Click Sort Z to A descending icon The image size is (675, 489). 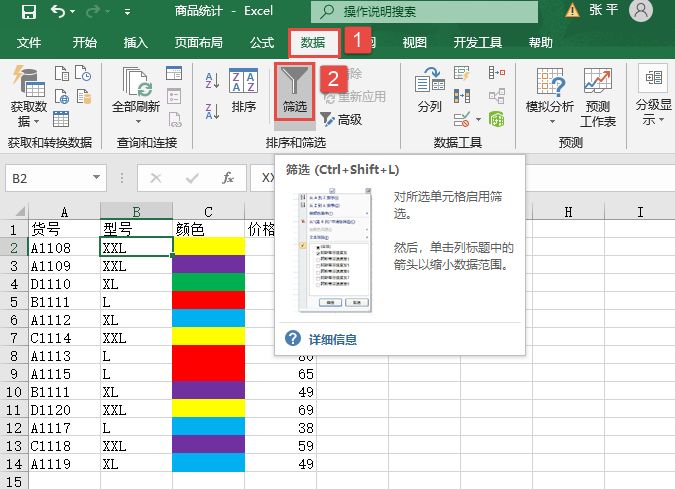[x=212, y=111]
